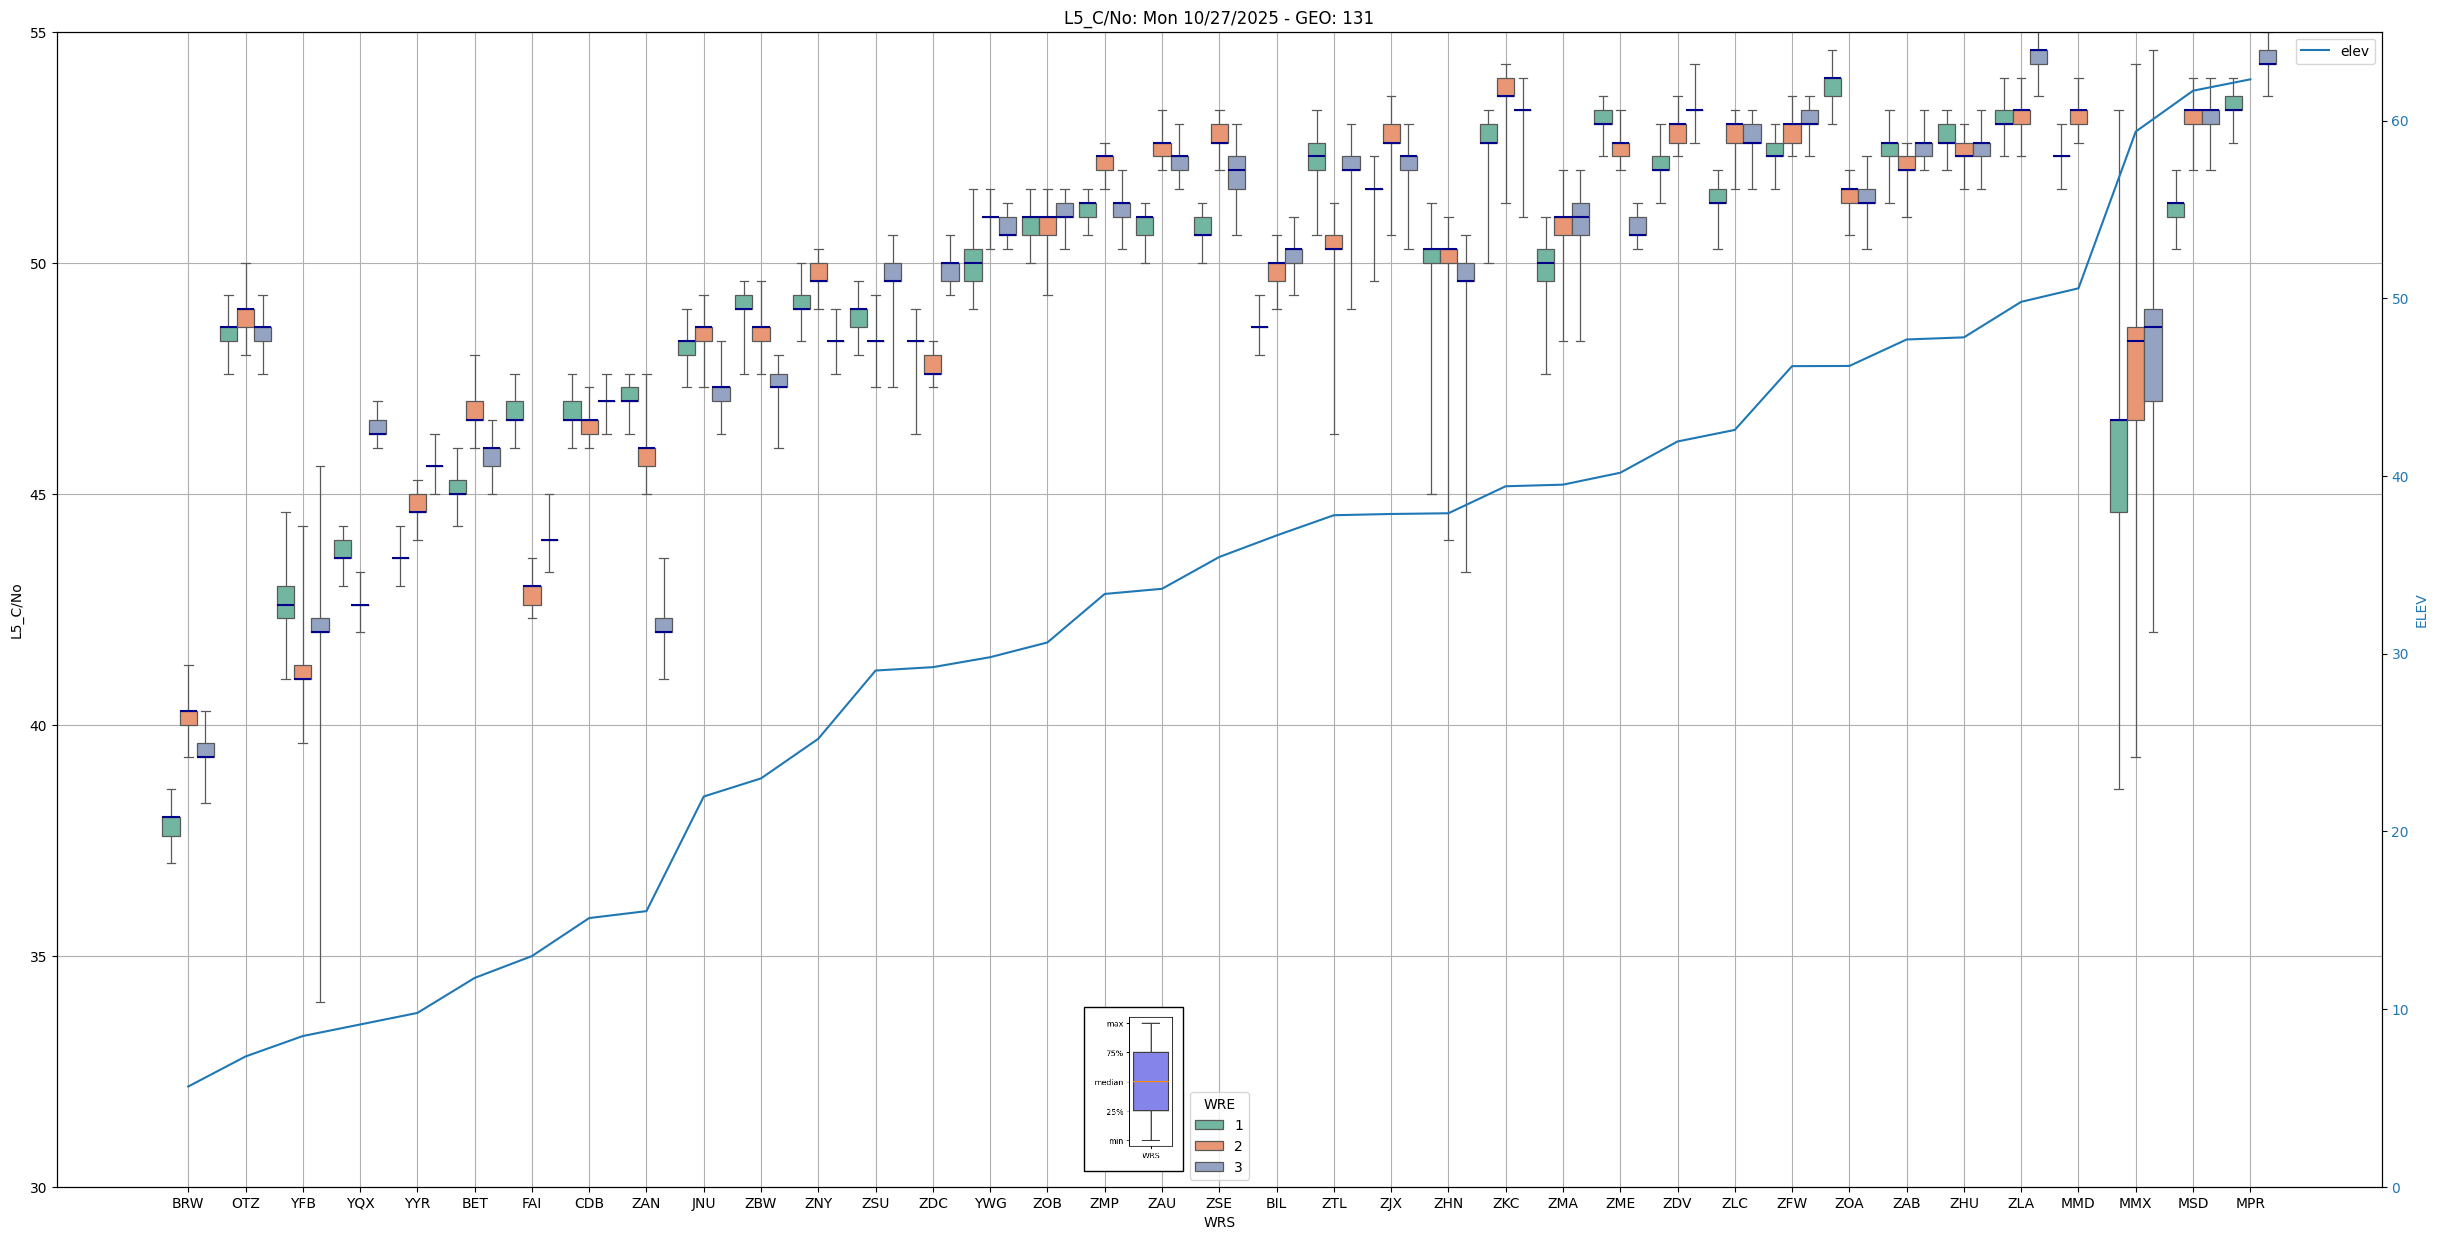Click the green BRW box near 38

(x=171, y=826)
